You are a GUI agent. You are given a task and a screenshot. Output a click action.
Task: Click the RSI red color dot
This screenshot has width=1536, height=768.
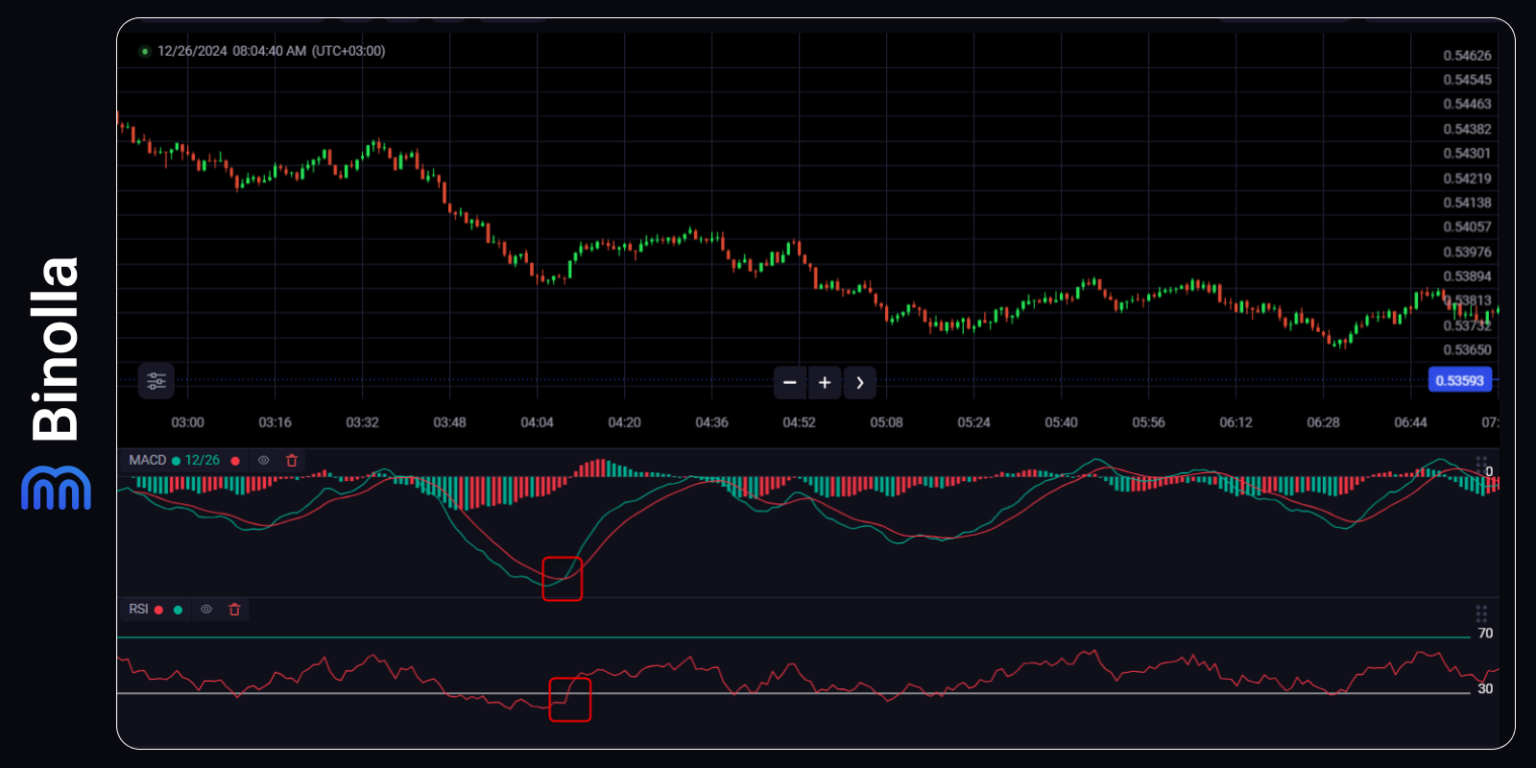158,609
